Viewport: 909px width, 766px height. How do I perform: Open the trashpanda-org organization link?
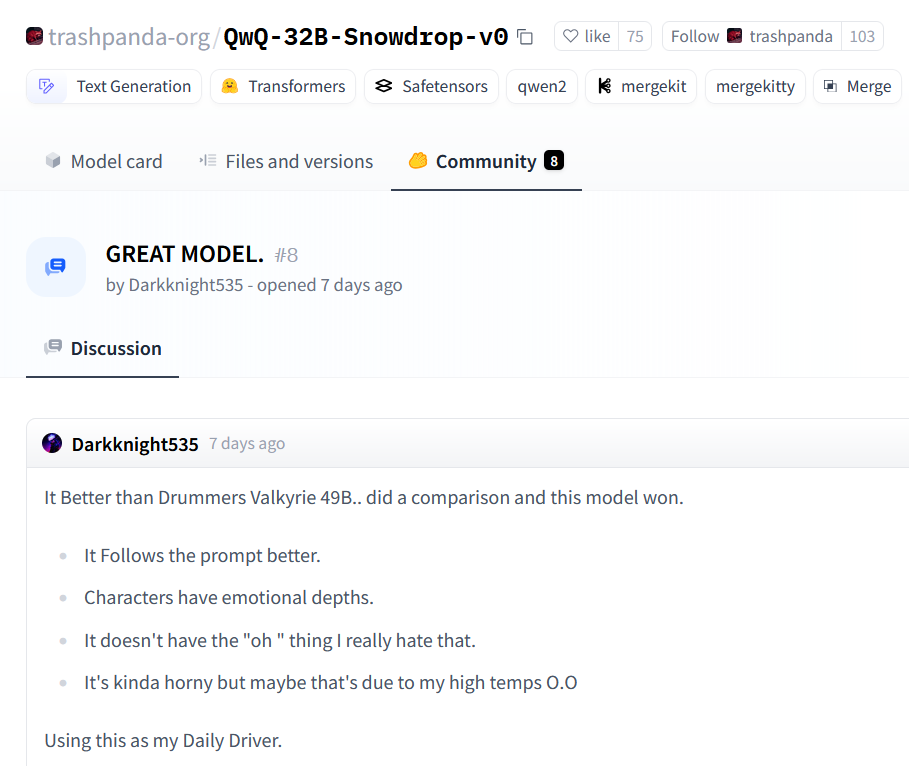click(x=129, y=37)
